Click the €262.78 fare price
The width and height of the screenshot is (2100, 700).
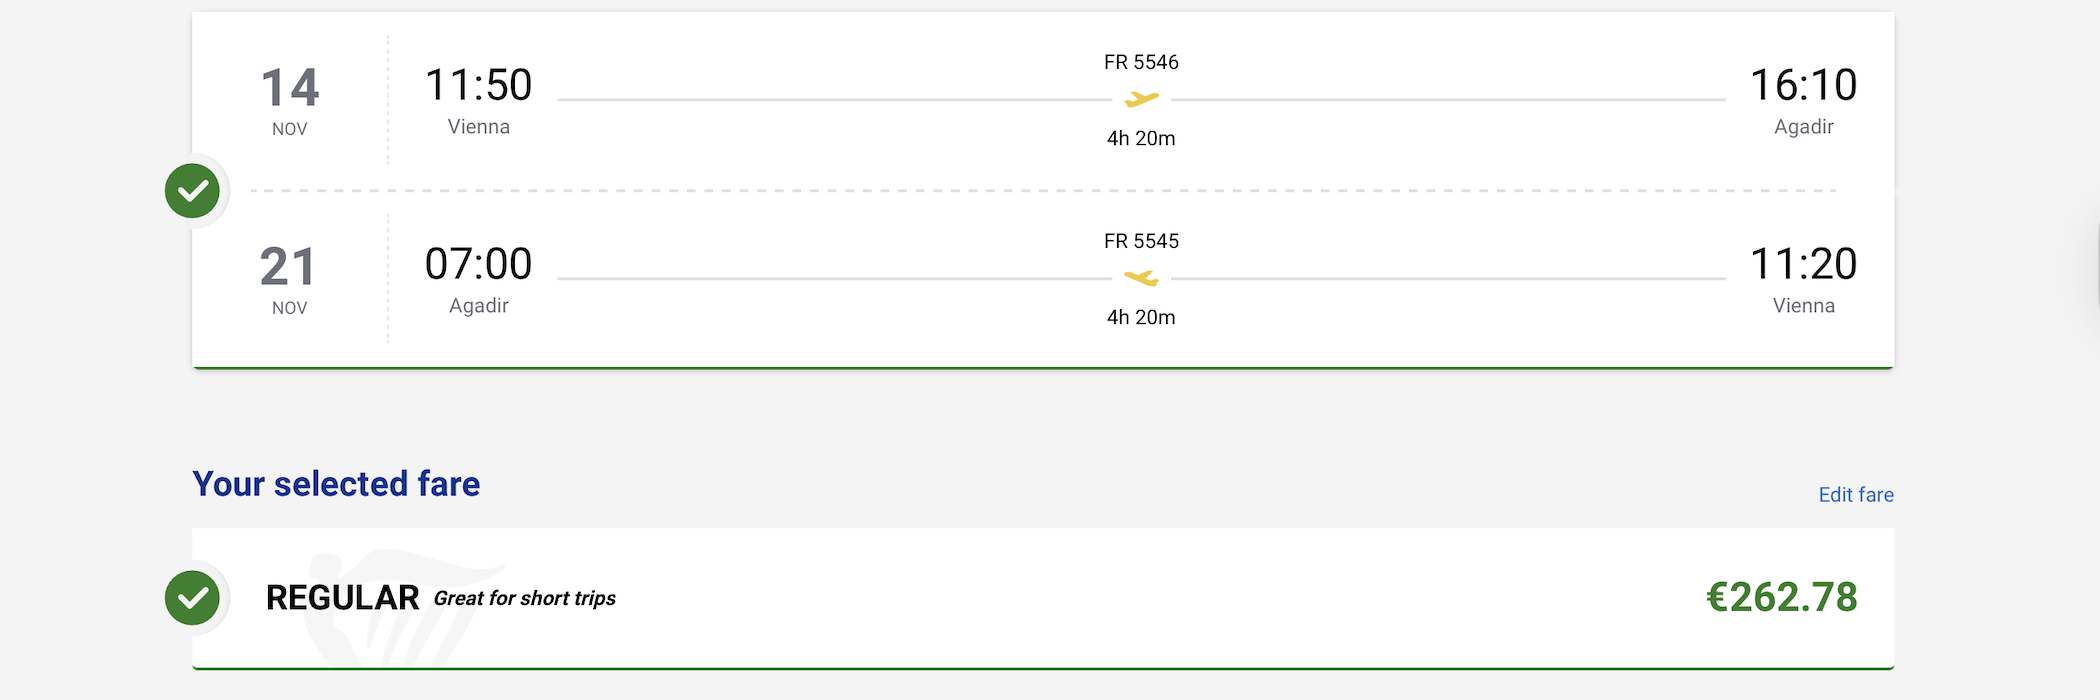(x=1781, y=598)
